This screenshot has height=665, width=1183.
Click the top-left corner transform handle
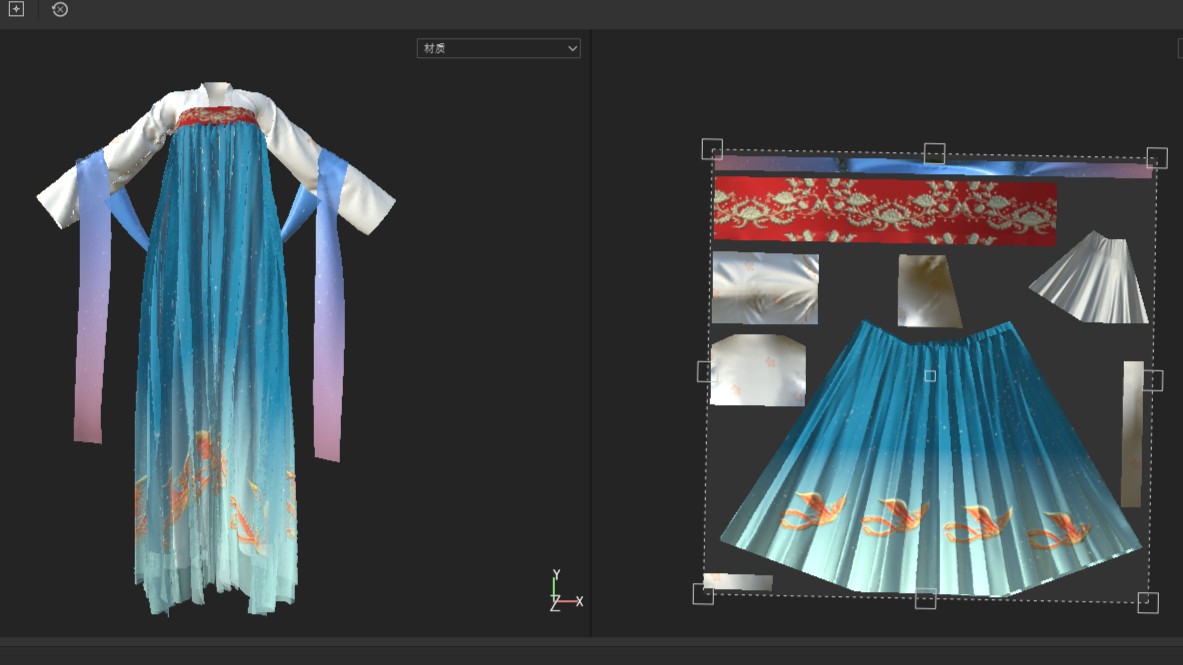coord(712,149)
